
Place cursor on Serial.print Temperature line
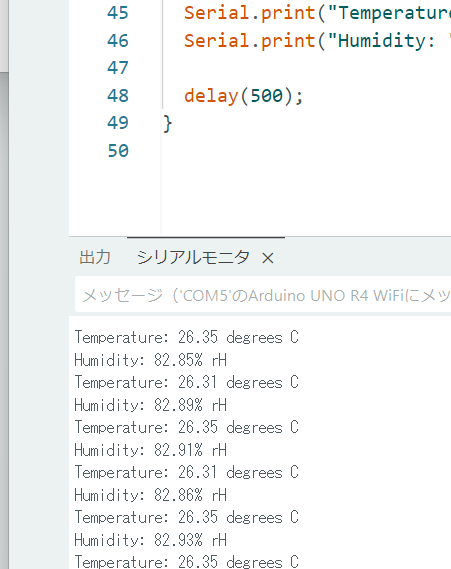click(317, 13)
